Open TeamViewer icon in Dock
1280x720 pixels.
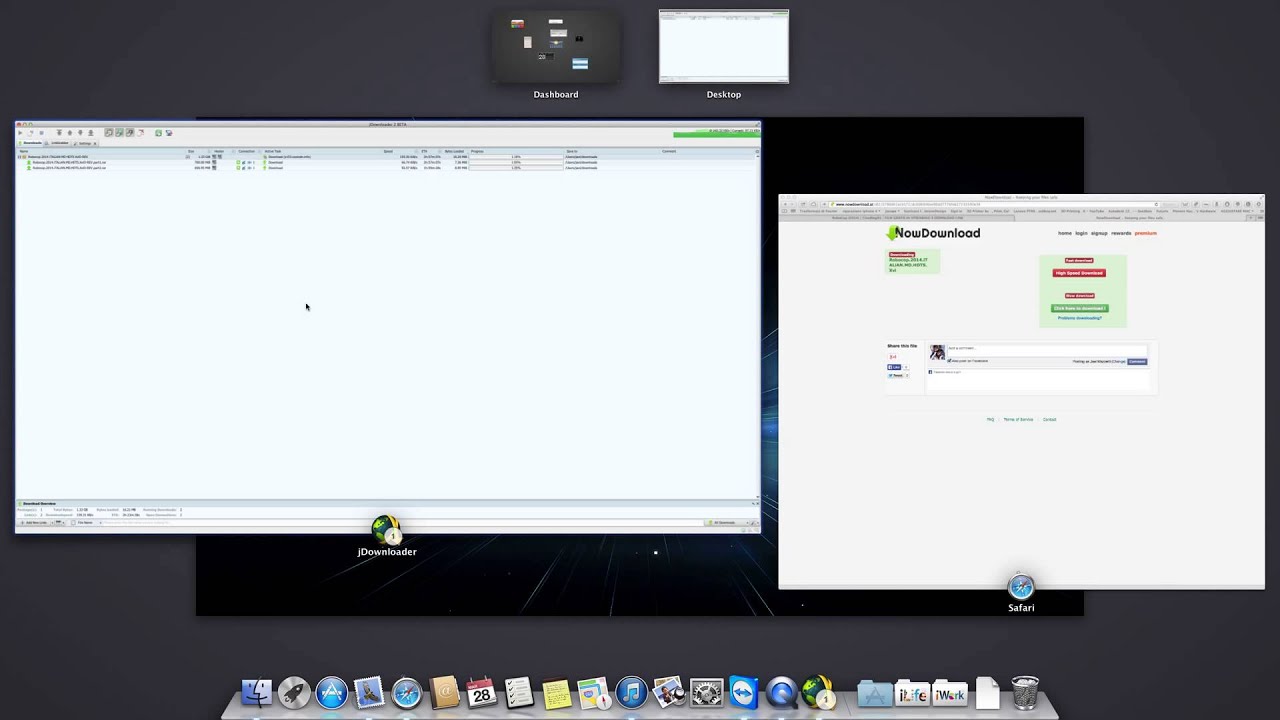click(x=744, y=692)
